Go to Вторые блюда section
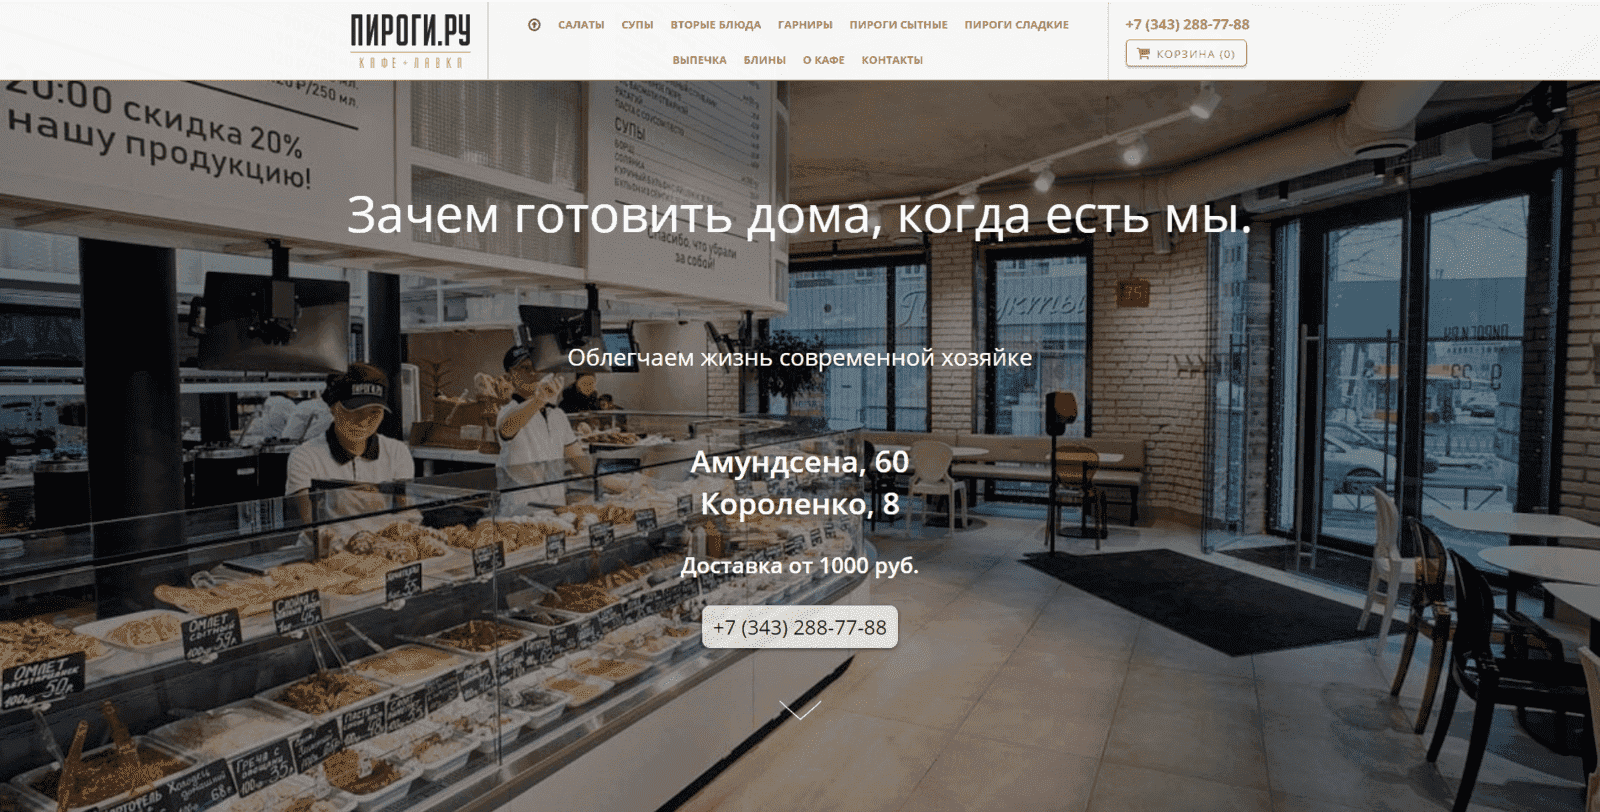1600x812 pixels. (716, 25)
